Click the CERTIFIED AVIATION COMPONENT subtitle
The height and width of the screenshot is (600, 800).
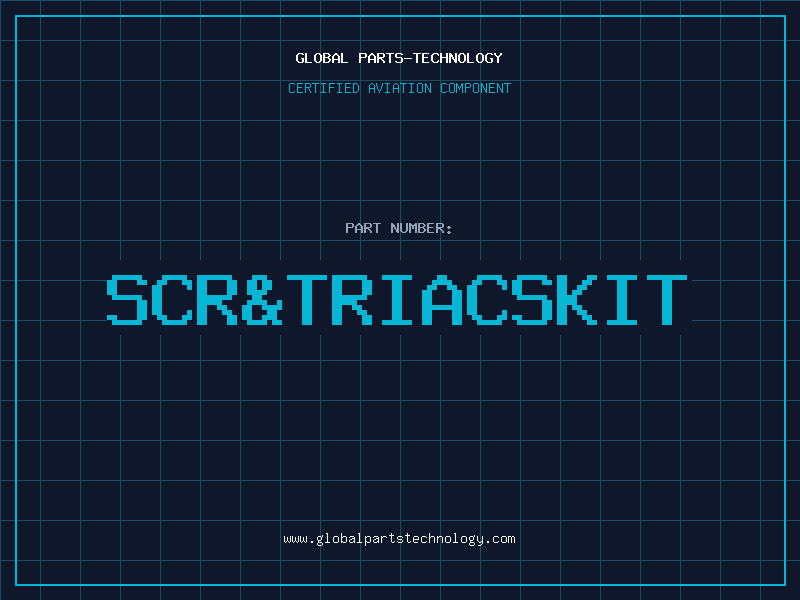pos(399,88)
